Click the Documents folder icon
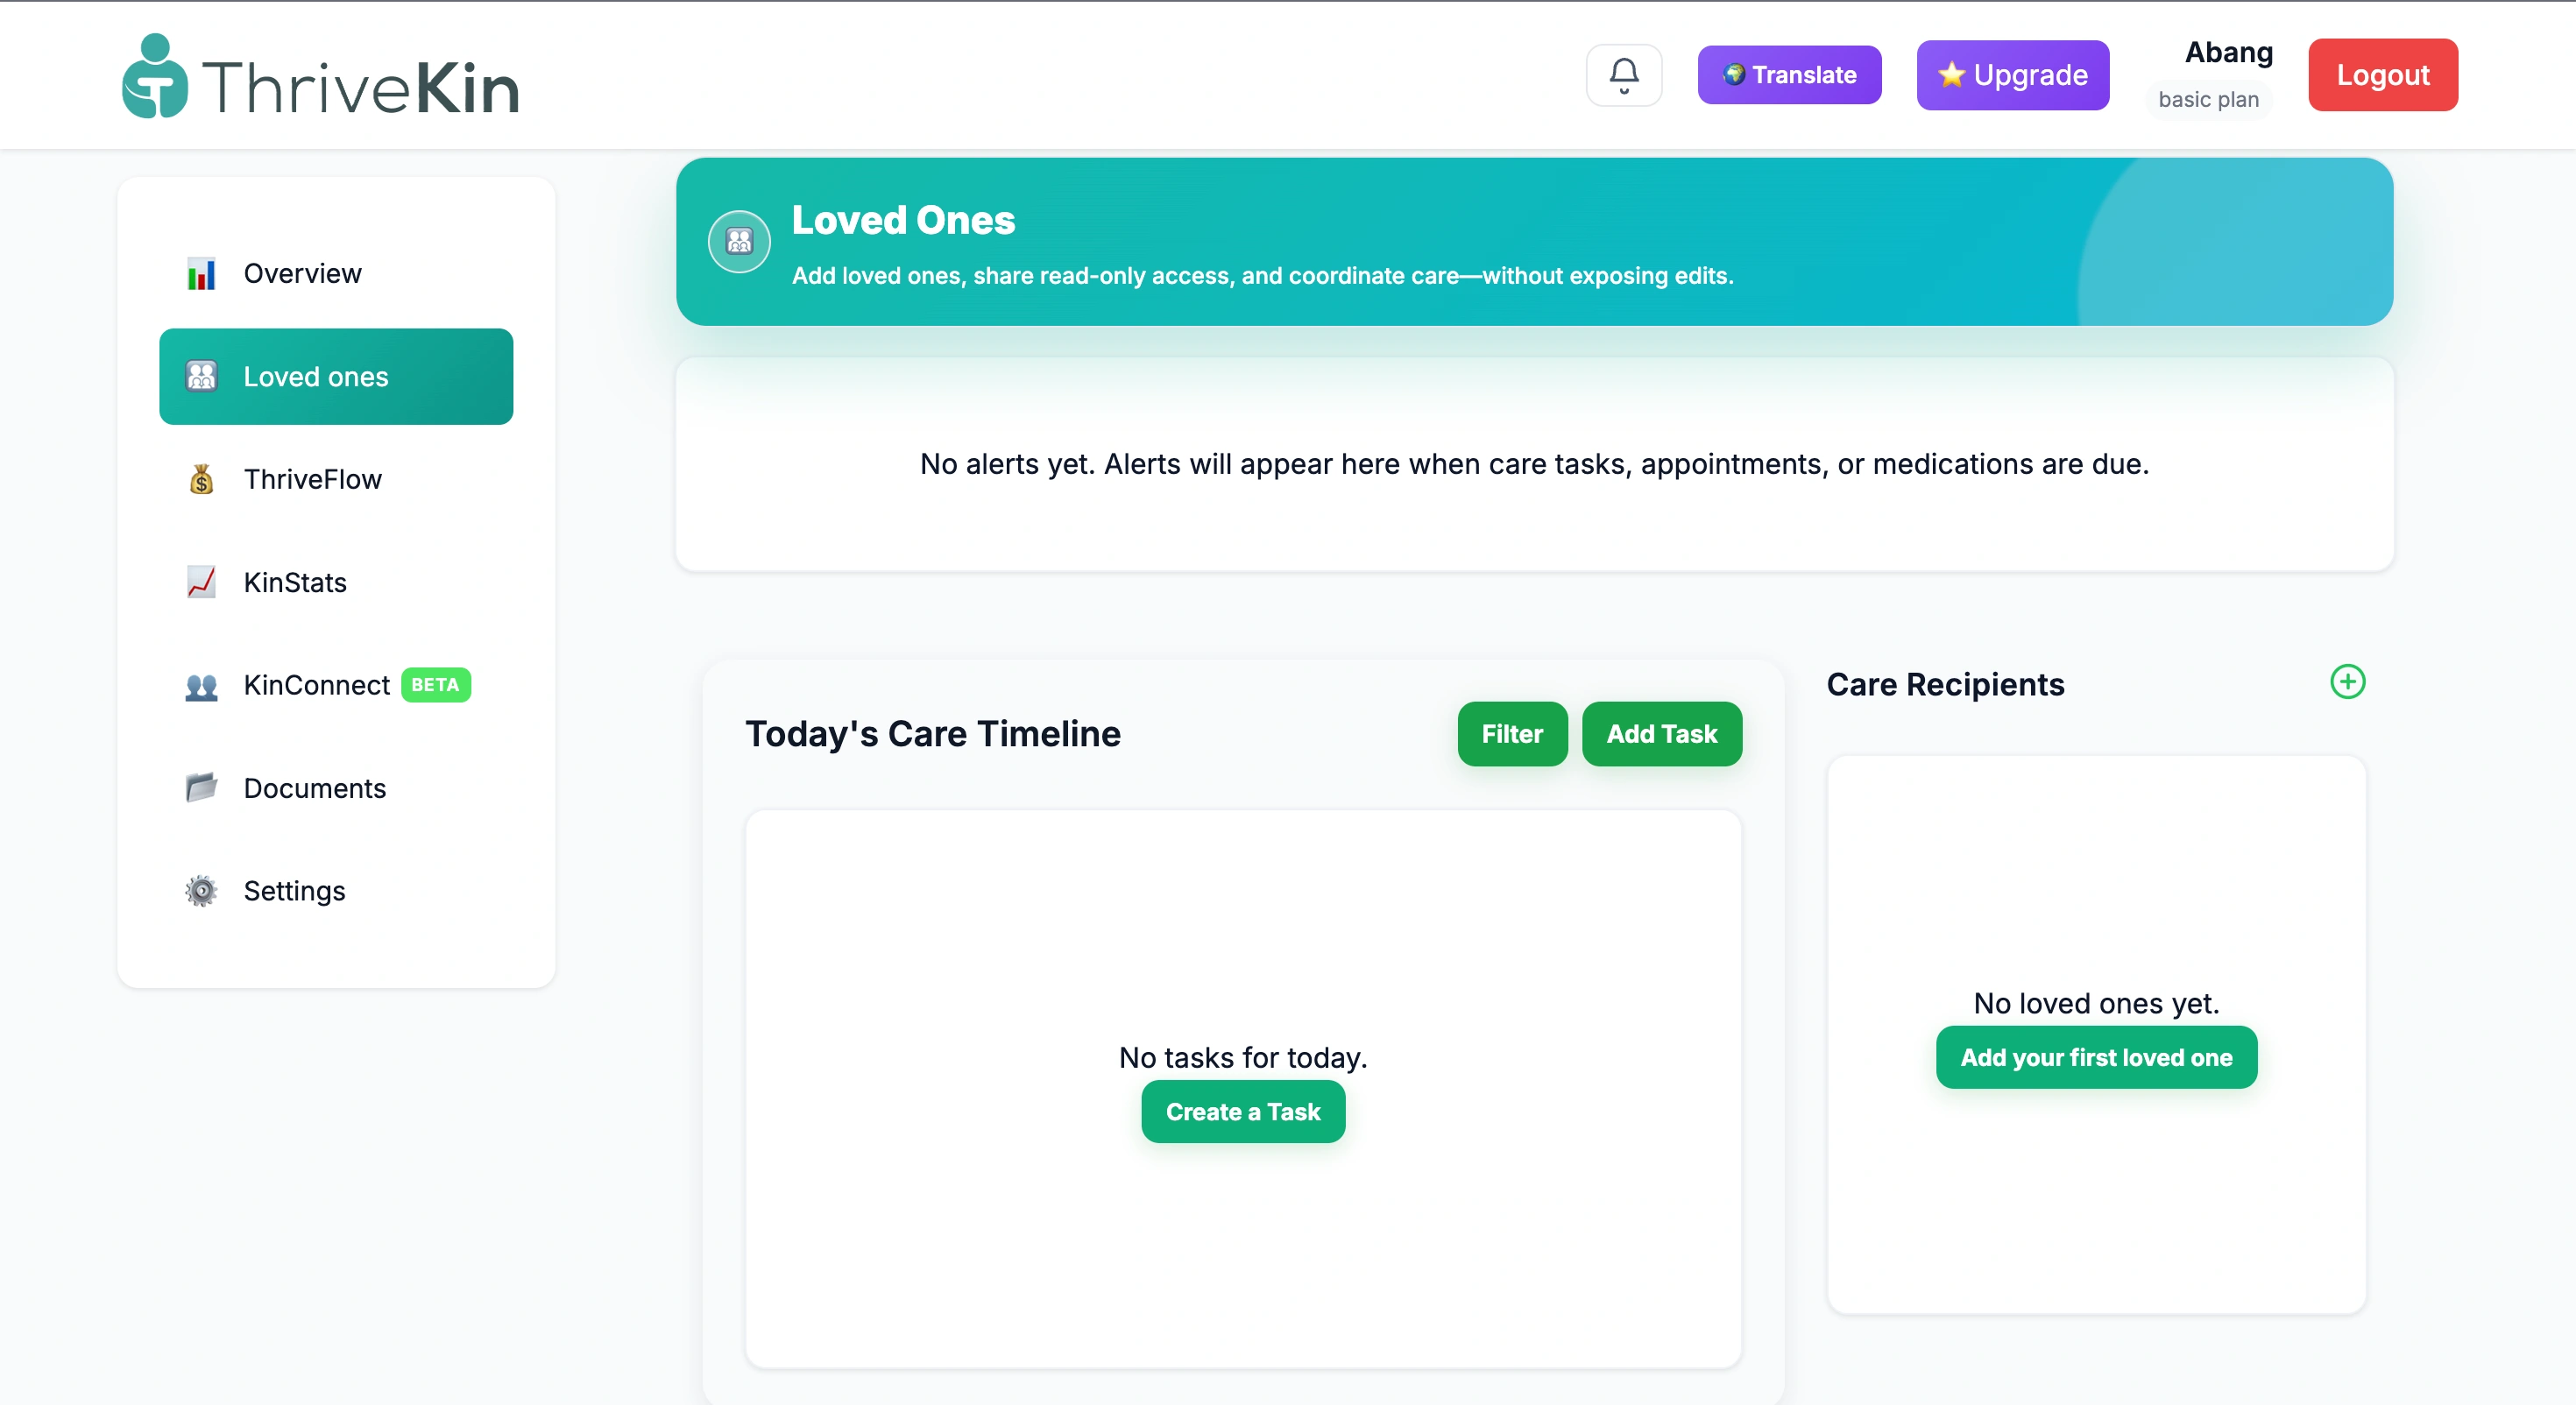This screenshot has width=2576, height=1405. [201, 788]
